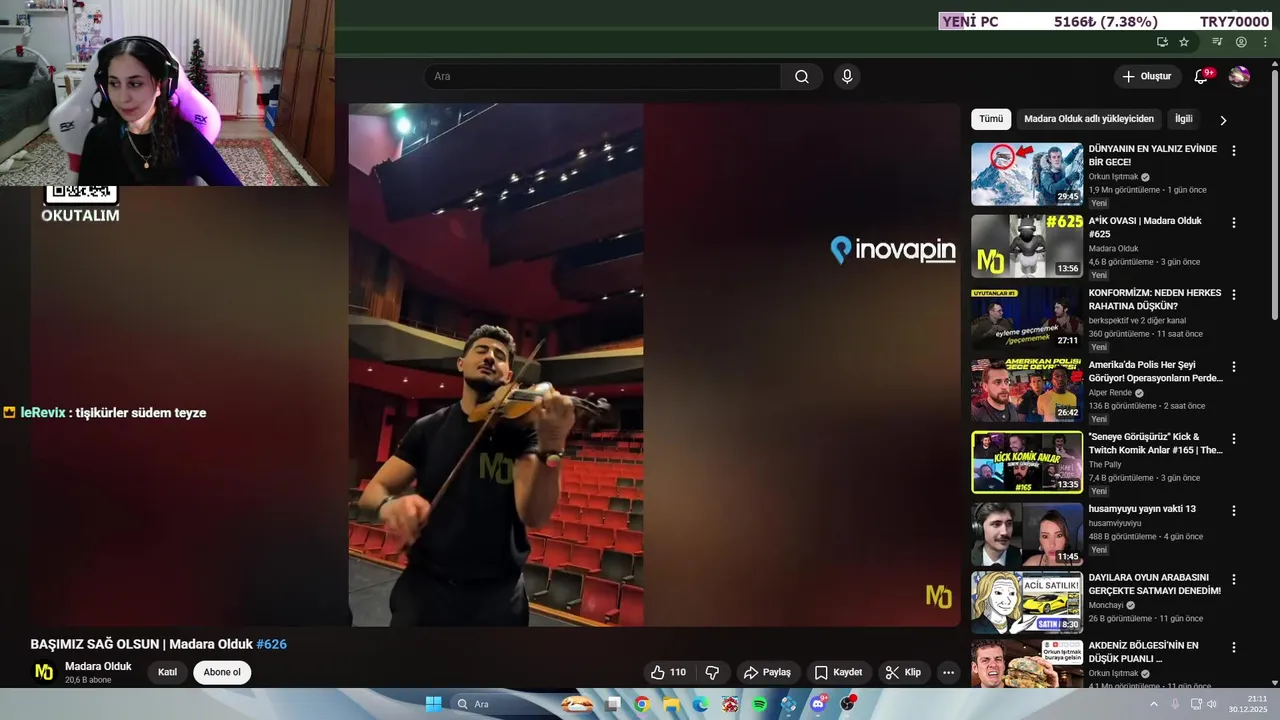Open Amerika'da Polis video thumbnail
This screenshot has width=1280, height=720.
(x=1027, y=390)
